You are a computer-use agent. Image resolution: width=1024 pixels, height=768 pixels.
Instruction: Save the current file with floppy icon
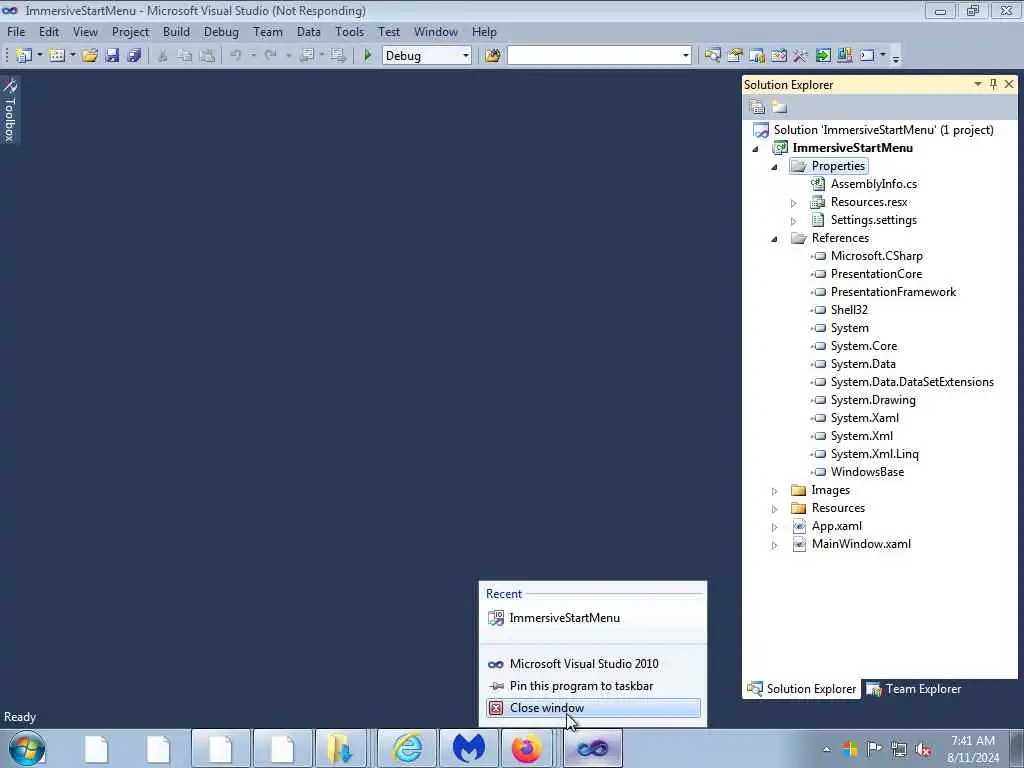pos(112,56)
